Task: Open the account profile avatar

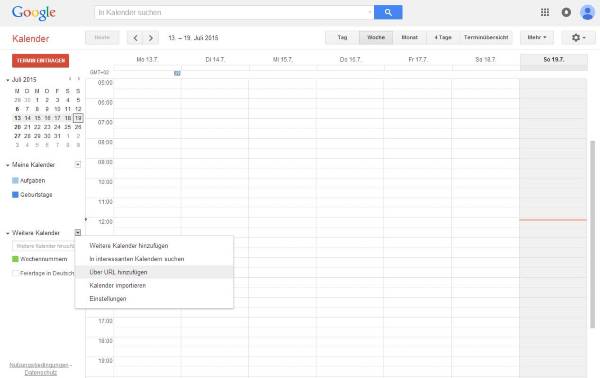Action: (587, 12)
